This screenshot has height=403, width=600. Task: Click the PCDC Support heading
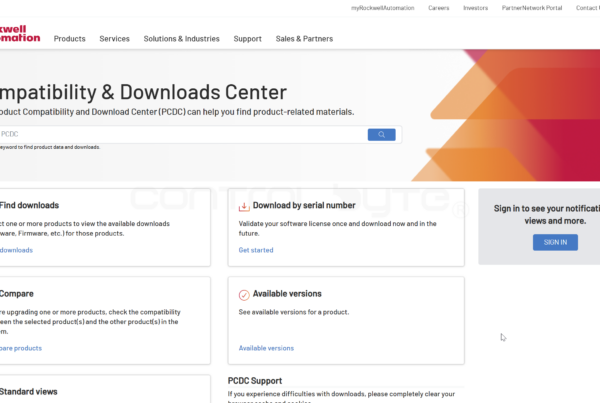(255, 381)
